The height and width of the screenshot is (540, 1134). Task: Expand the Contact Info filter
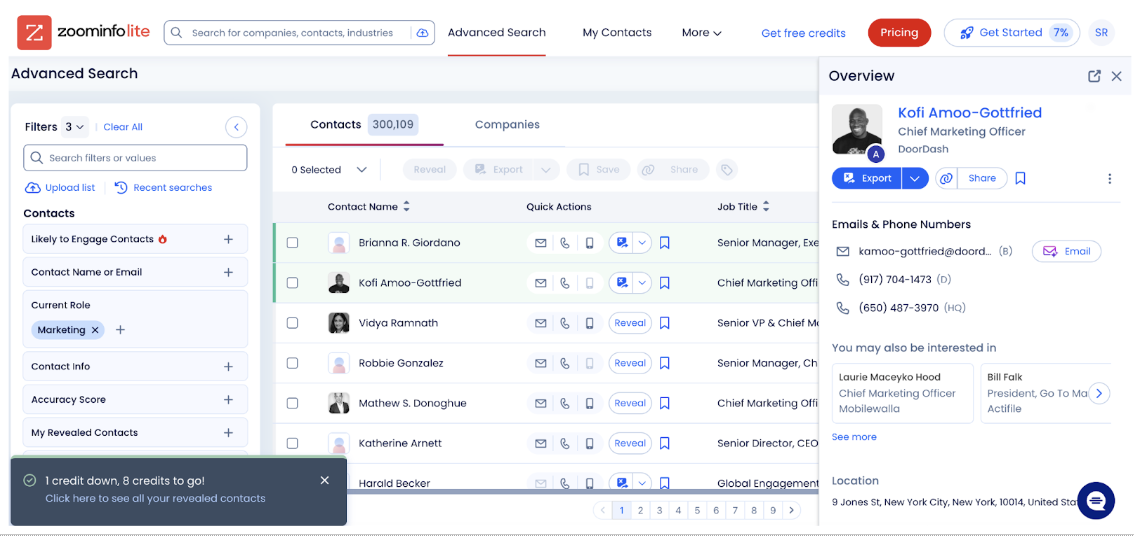(x=228, y=367)
